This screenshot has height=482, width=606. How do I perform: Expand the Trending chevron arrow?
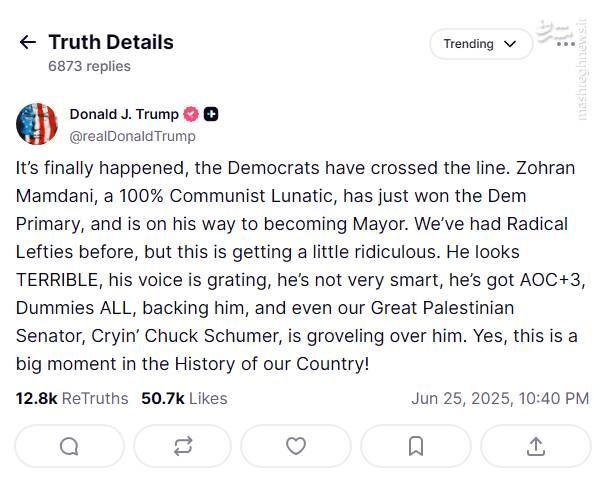[511, 44]
